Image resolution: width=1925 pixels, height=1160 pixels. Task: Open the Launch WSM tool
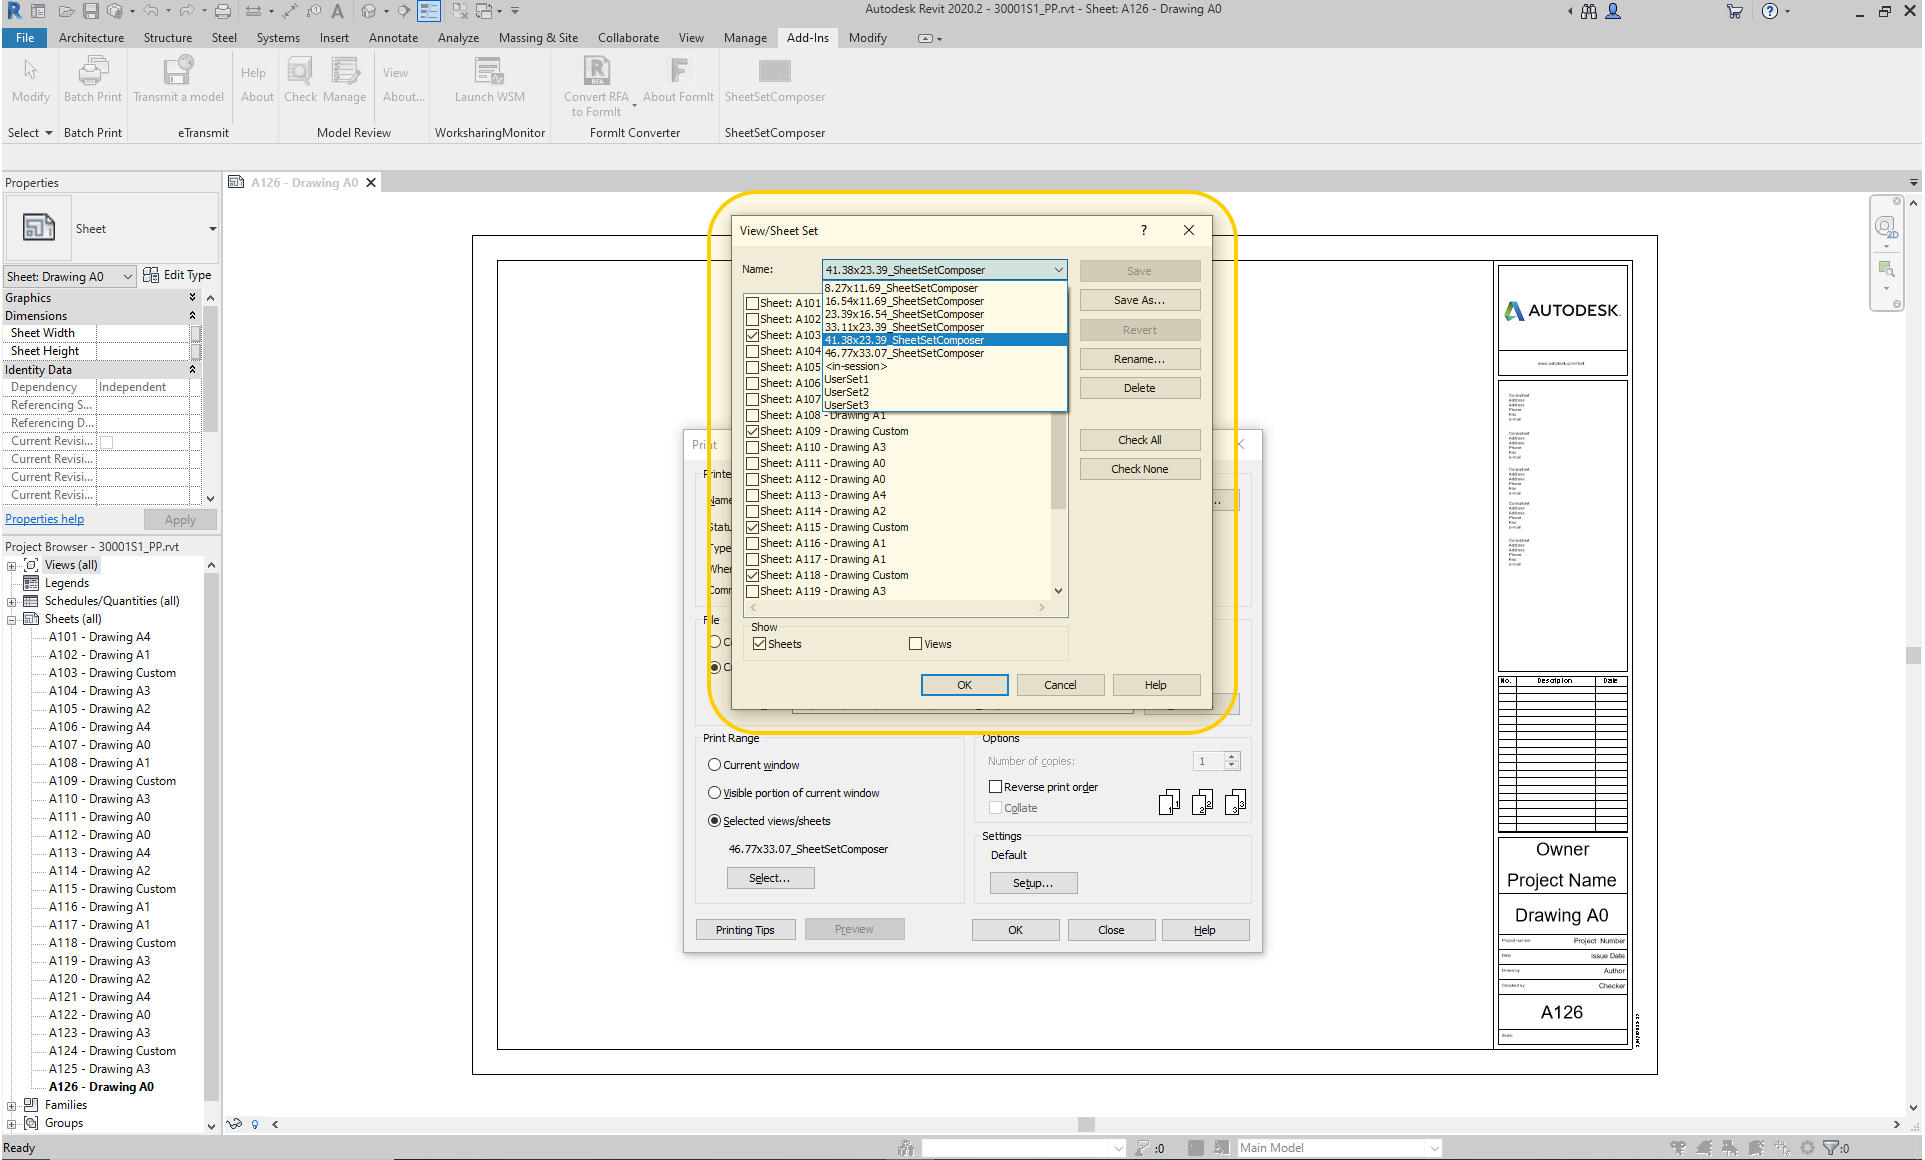click(489, 73)
